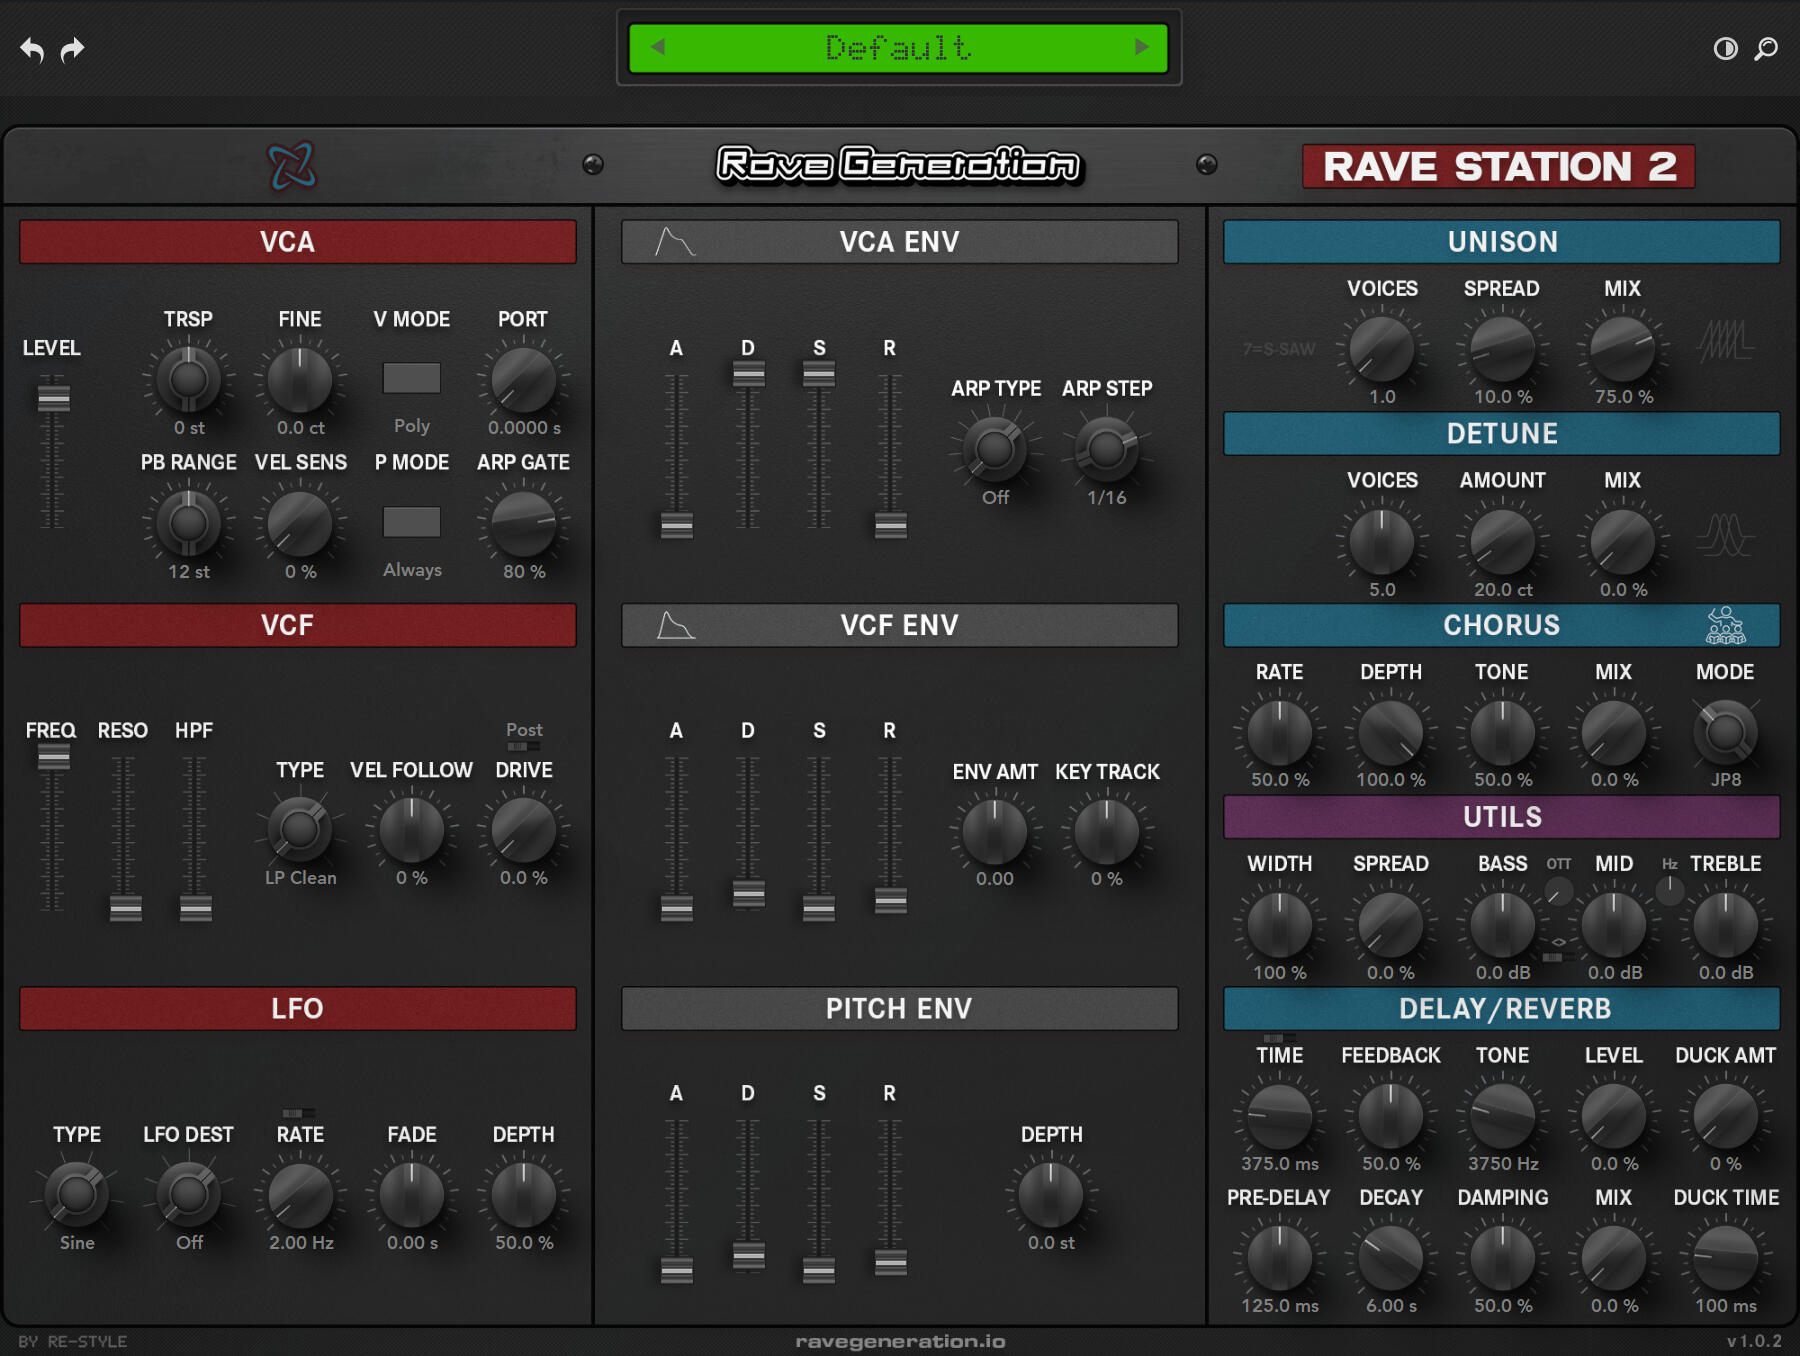Switch chorus MODE from JP8

[1725, 732]
